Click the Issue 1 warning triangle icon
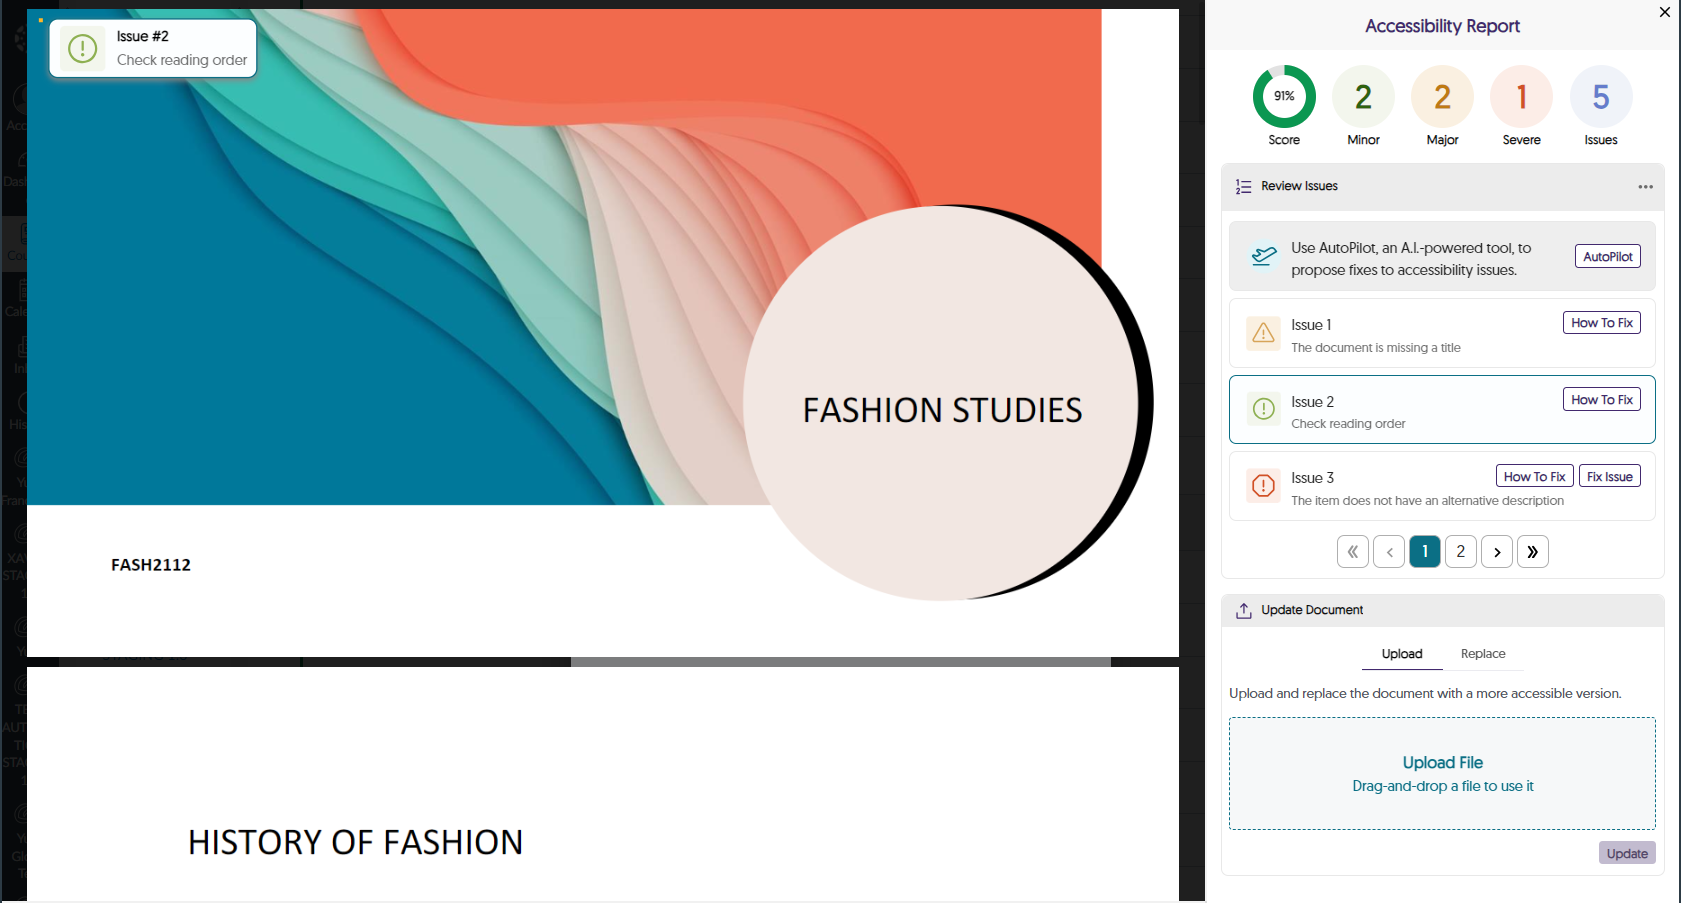Viewport: 1681px width, 903px height. pyautogui.click(x=1263, y=333)
